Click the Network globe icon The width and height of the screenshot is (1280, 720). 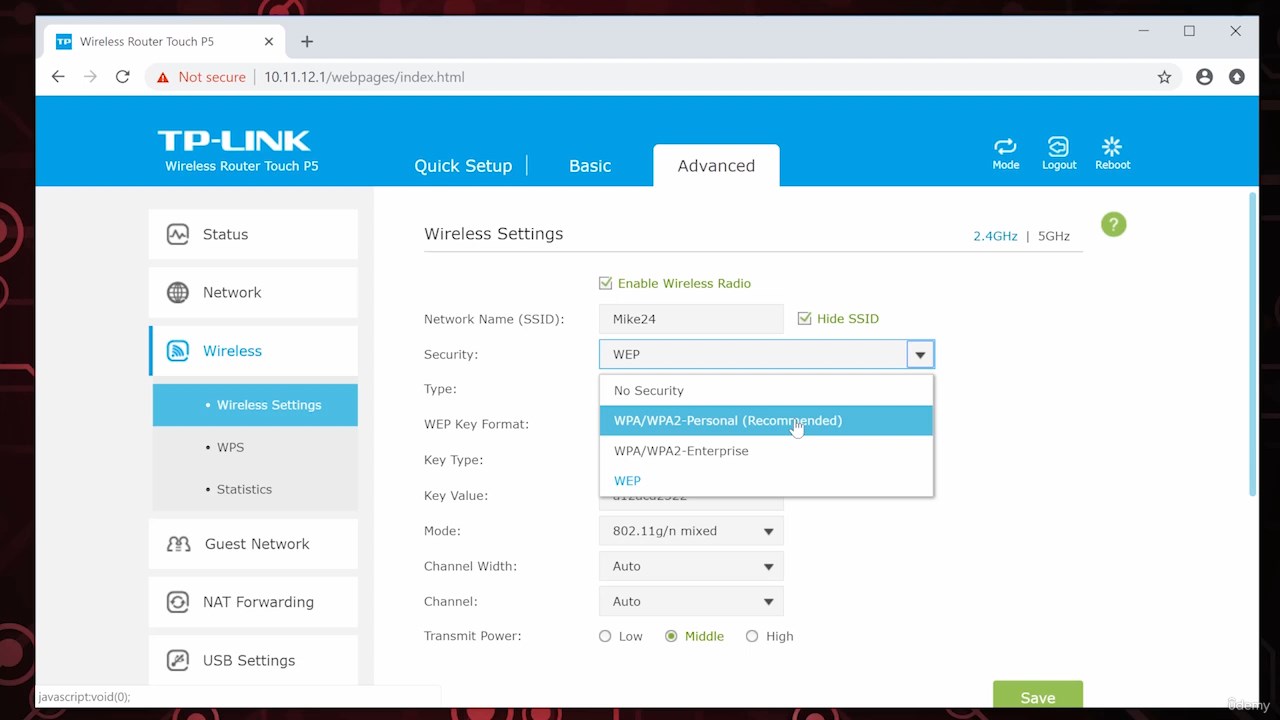click(x=178, y=292)
